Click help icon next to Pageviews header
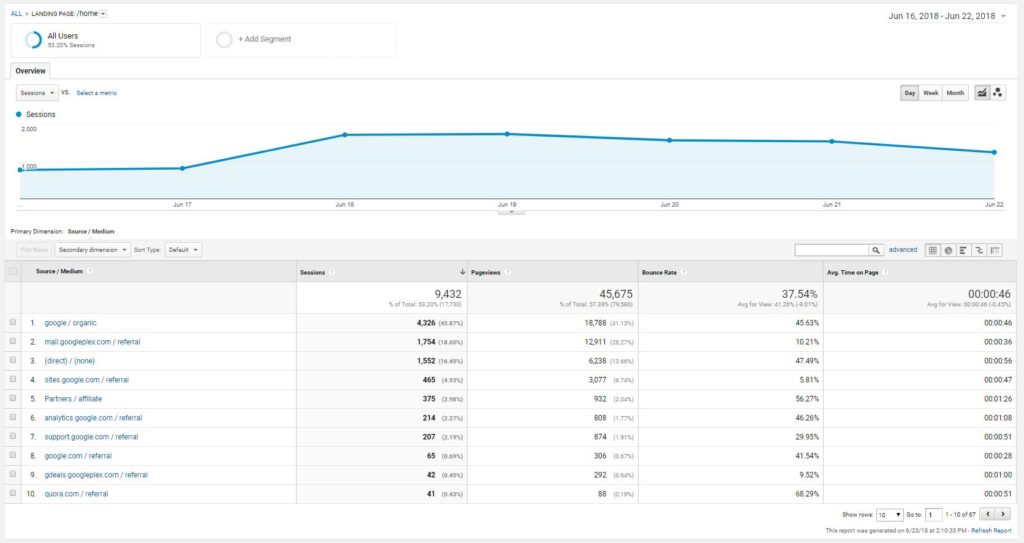This screenshot has width=1024, height=543. pyautogui.click(x=507, y=272)
